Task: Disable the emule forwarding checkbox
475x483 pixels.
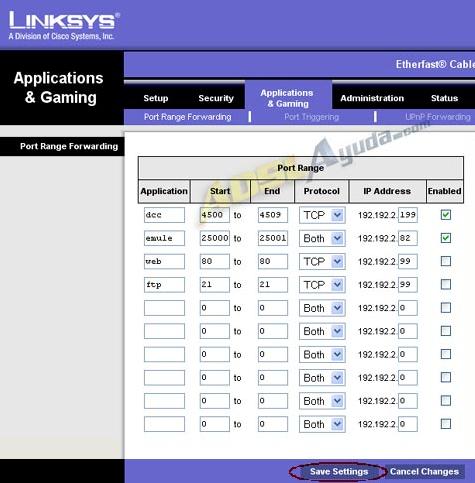Action: (x=446, y=238)
